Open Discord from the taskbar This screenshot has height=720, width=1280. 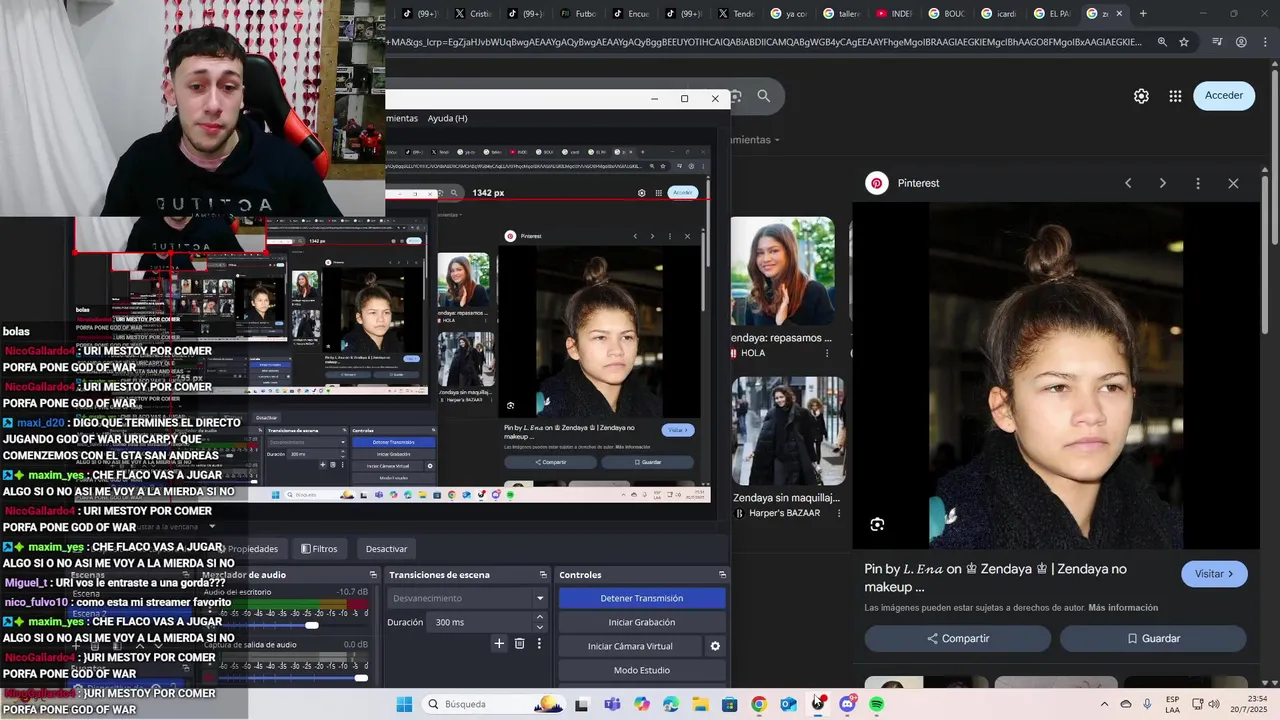point(848,704)
